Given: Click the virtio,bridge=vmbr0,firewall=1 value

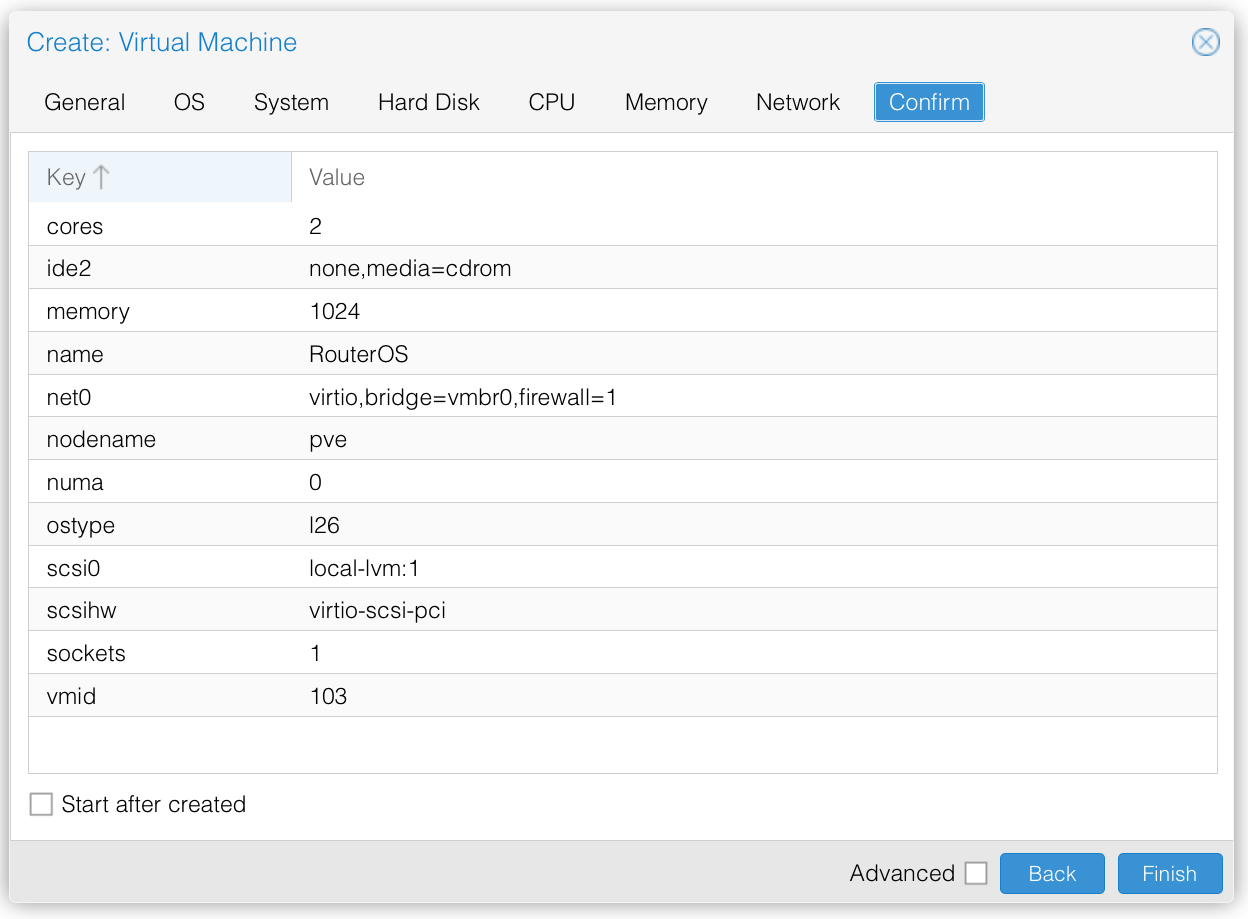Looking at the screenshot, I should (463, 398).
